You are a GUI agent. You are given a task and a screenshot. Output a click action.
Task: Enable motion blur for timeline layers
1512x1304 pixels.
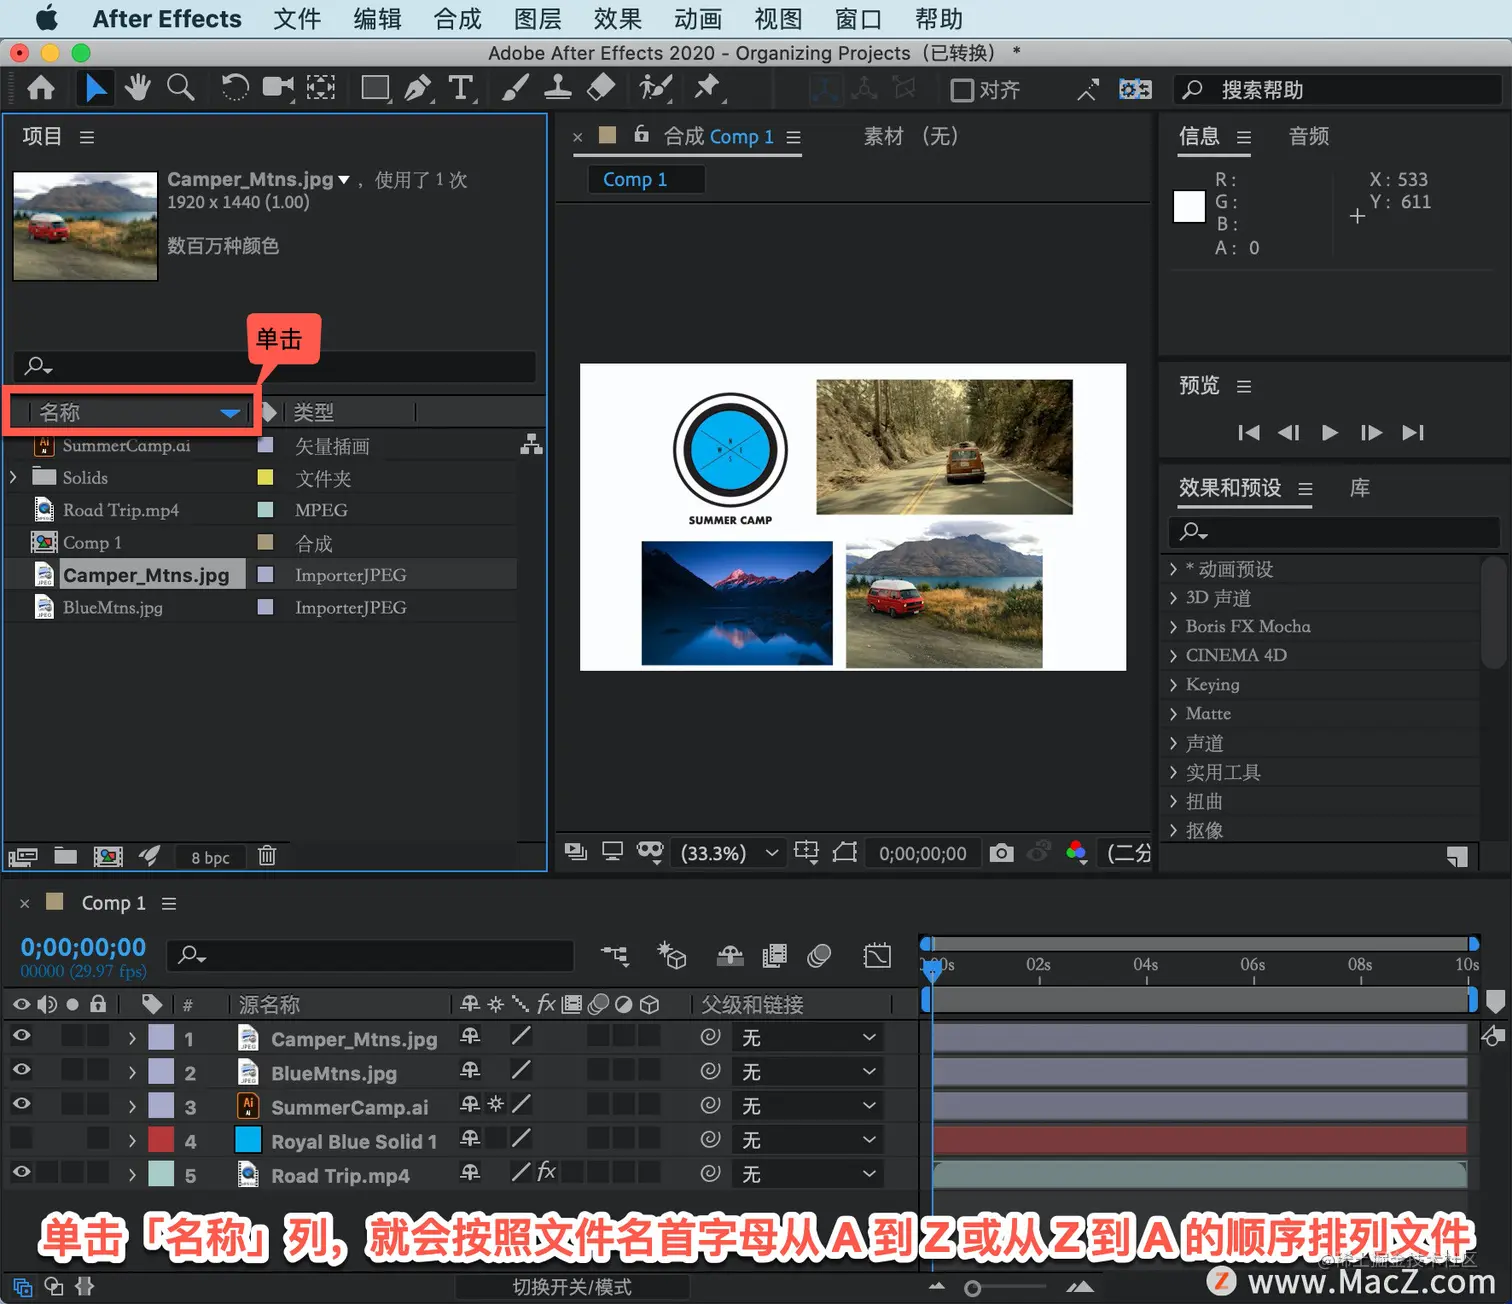(x=819, y=956)
